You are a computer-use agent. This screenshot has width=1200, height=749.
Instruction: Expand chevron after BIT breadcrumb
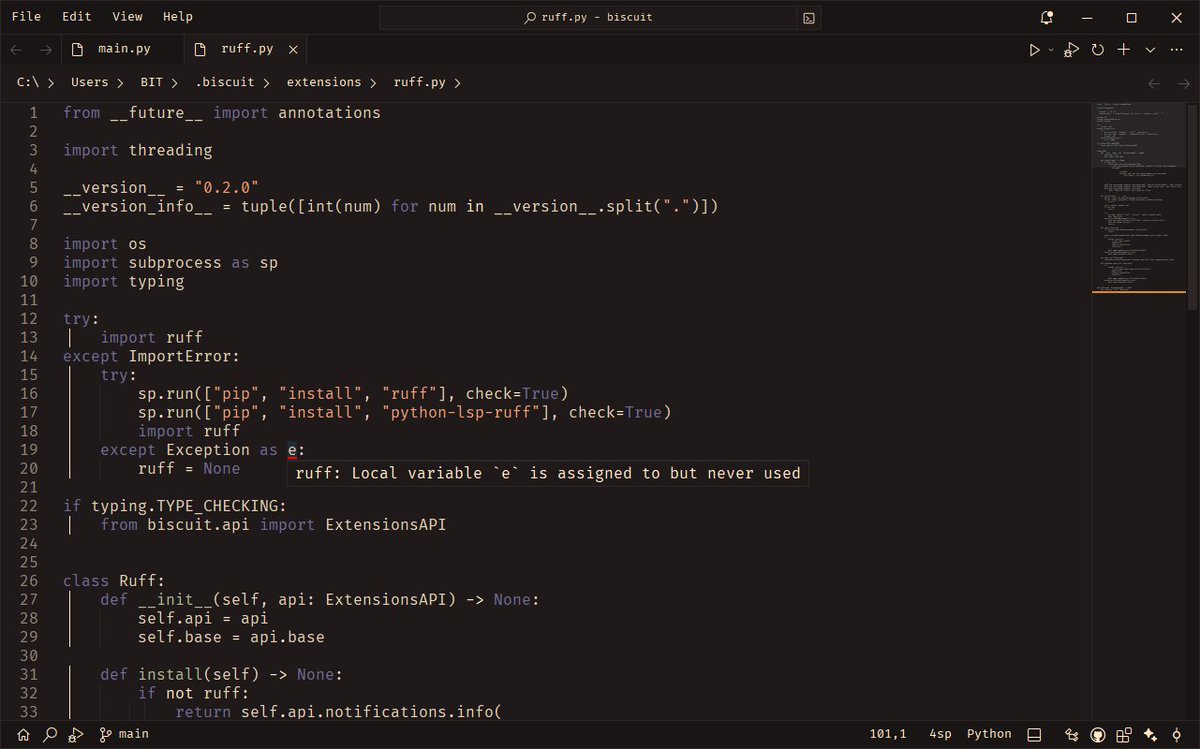point(174,83)
